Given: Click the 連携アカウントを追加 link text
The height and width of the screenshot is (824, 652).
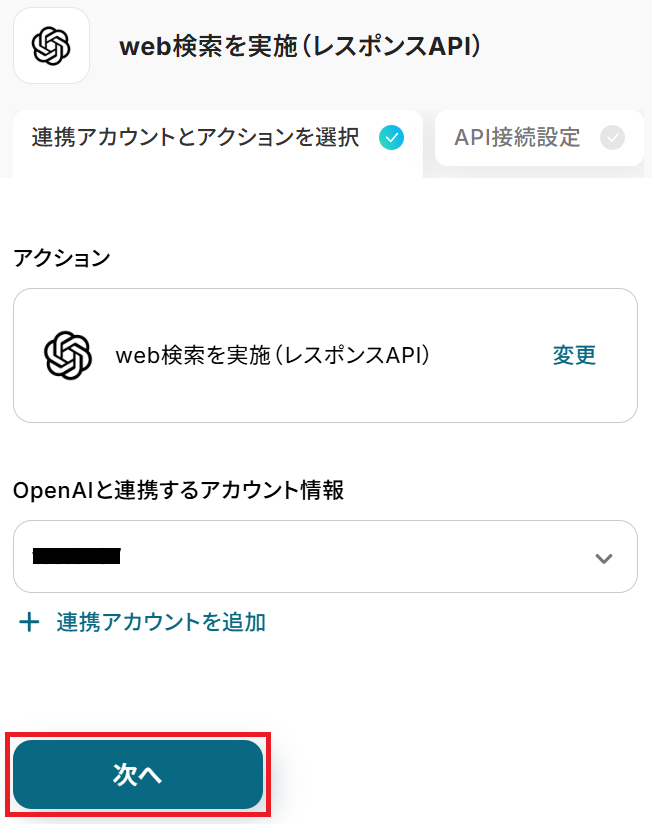Looking at the screenshot, I should coord(161,622).
